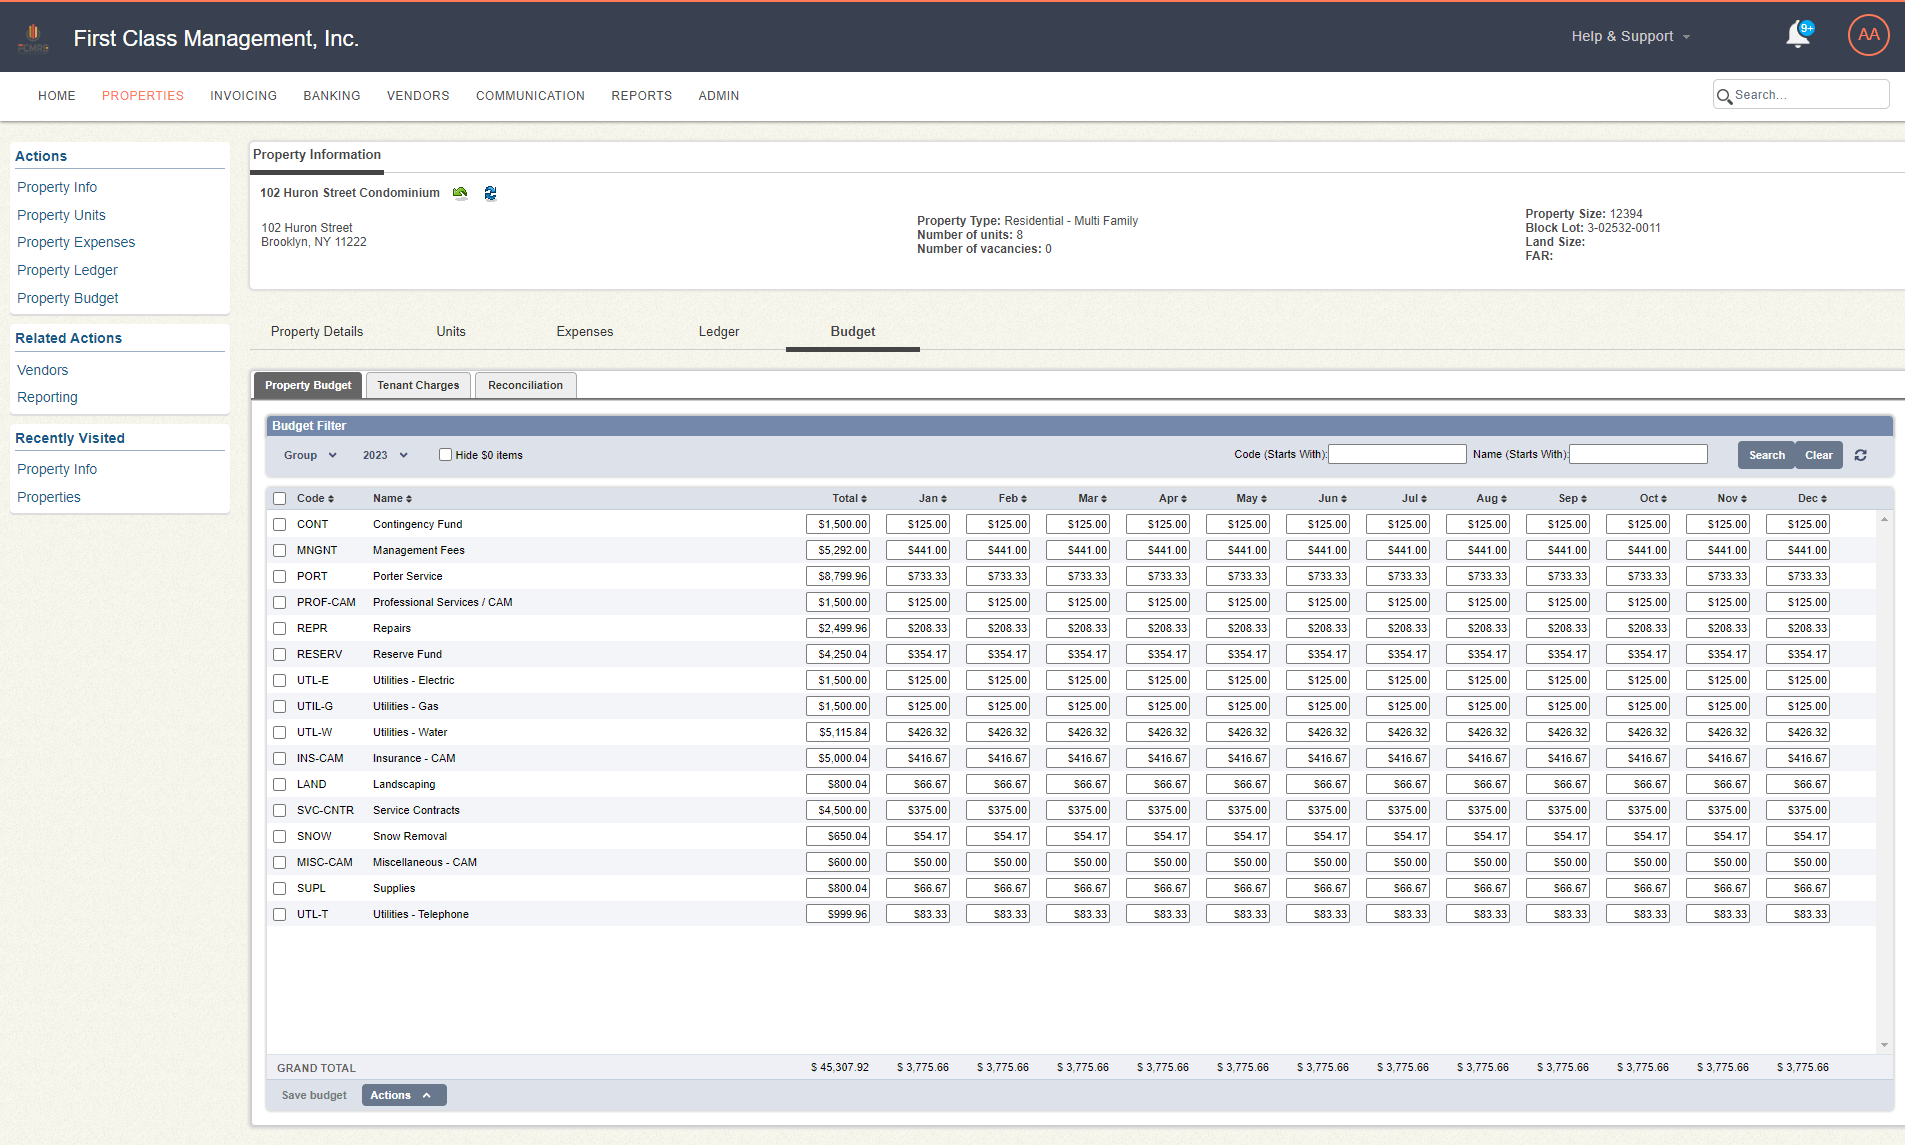Check the UTL-T row checkbox
The image size is (1905, 1145).
point(280,915)
